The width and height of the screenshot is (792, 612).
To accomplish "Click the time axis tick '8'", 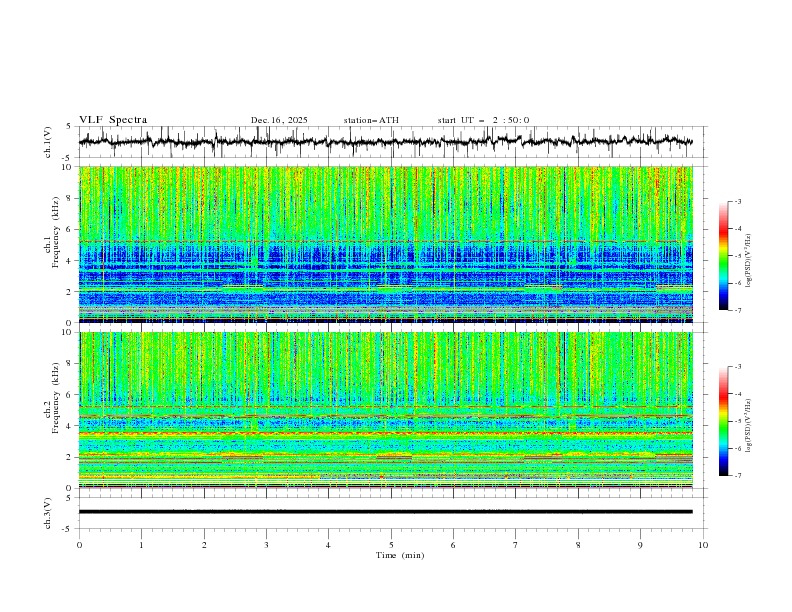I will 578,545.
